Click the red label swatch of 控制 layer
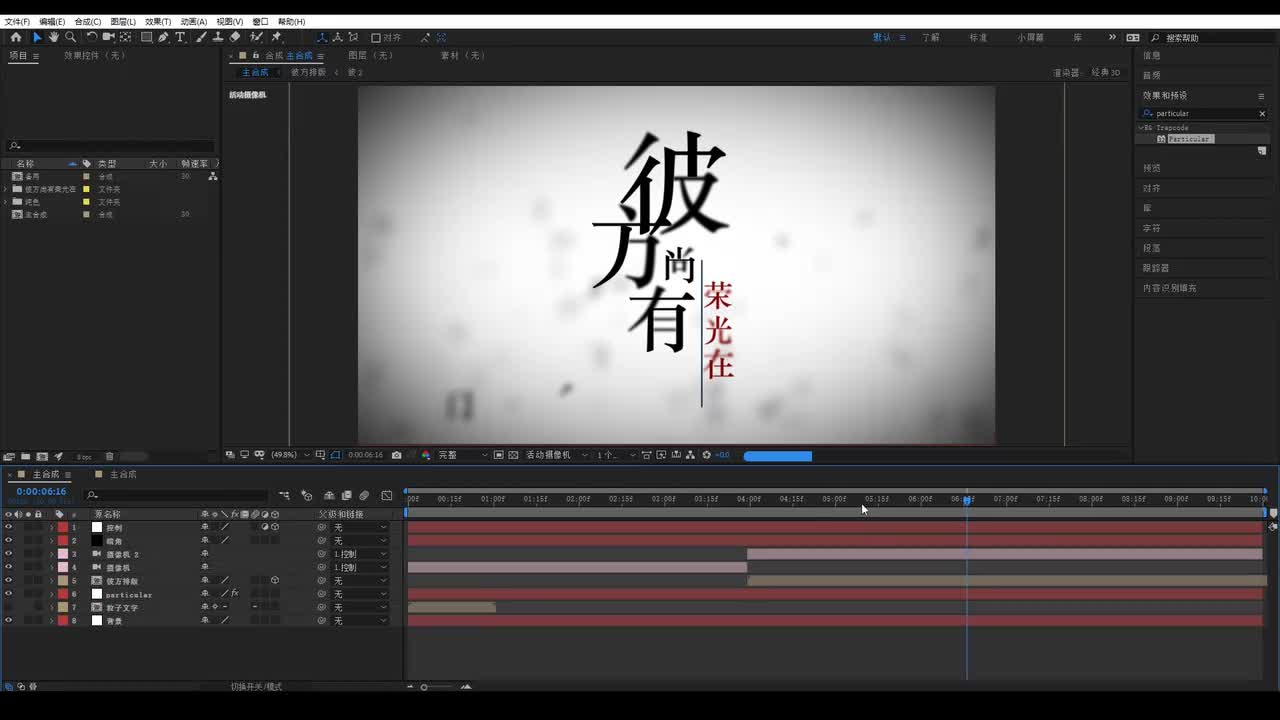This screenshot has height=720, width=1280. point(62,527)
